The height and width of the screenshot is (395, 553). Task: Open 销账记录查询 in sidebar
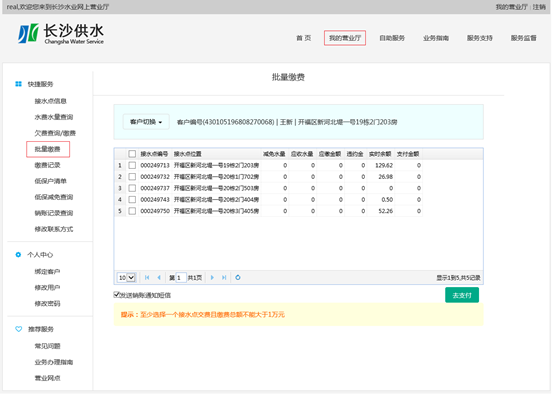(x=54, y=213)
